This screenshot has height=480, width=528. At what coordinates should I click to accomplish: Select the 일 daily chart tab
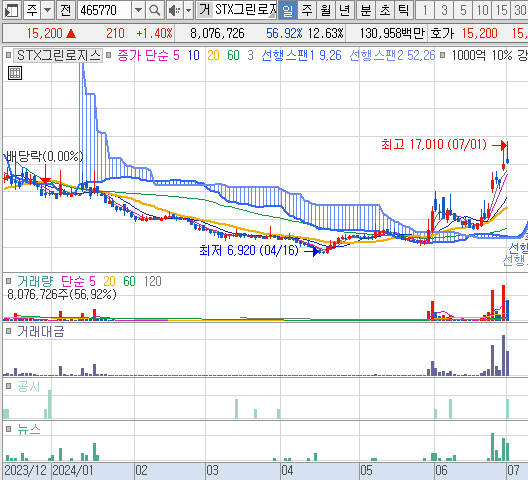288,10
